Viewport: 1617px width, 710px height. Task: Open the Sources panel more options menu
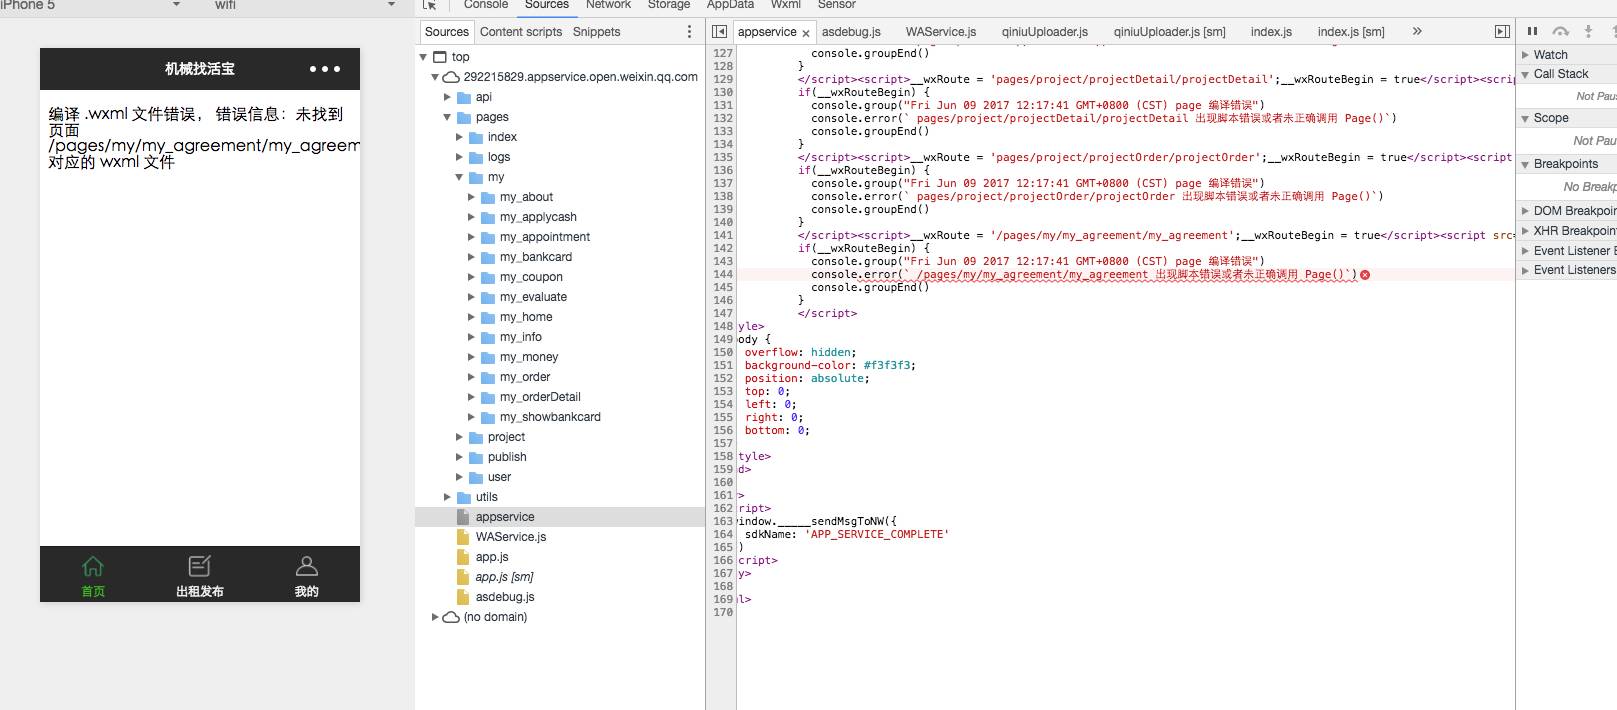pos(689,32)
